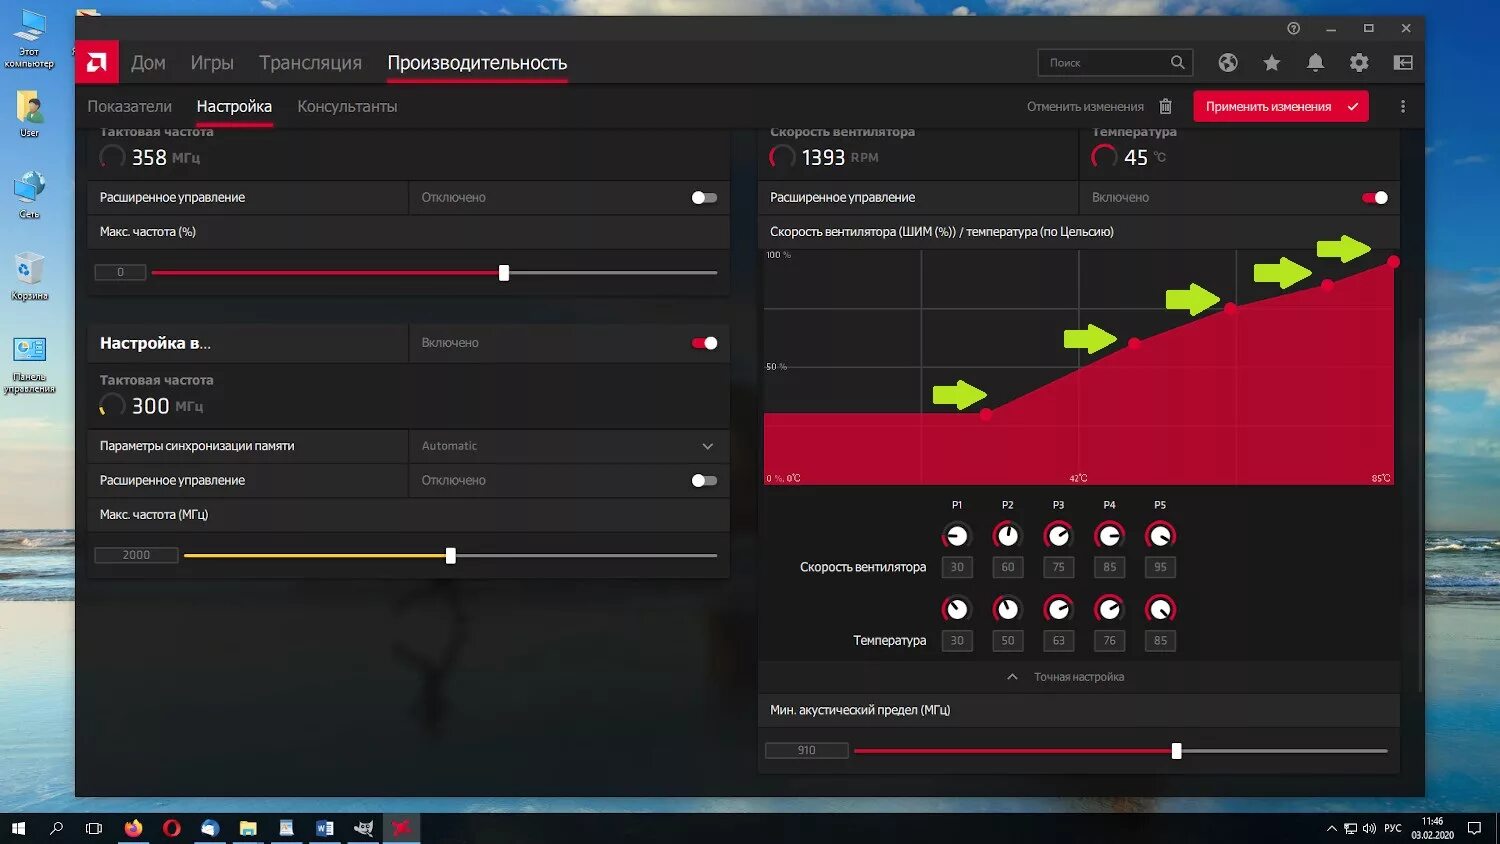
Task: Open memory timing Automatic dropdown
Action: pos(568,446)
